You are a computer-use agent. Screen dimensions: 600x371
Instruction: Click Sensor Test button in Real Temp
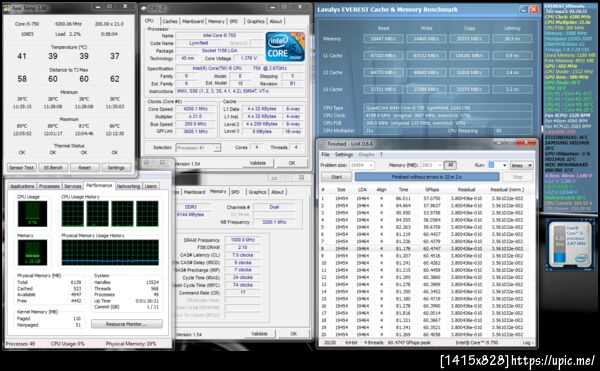click(21, 168)
